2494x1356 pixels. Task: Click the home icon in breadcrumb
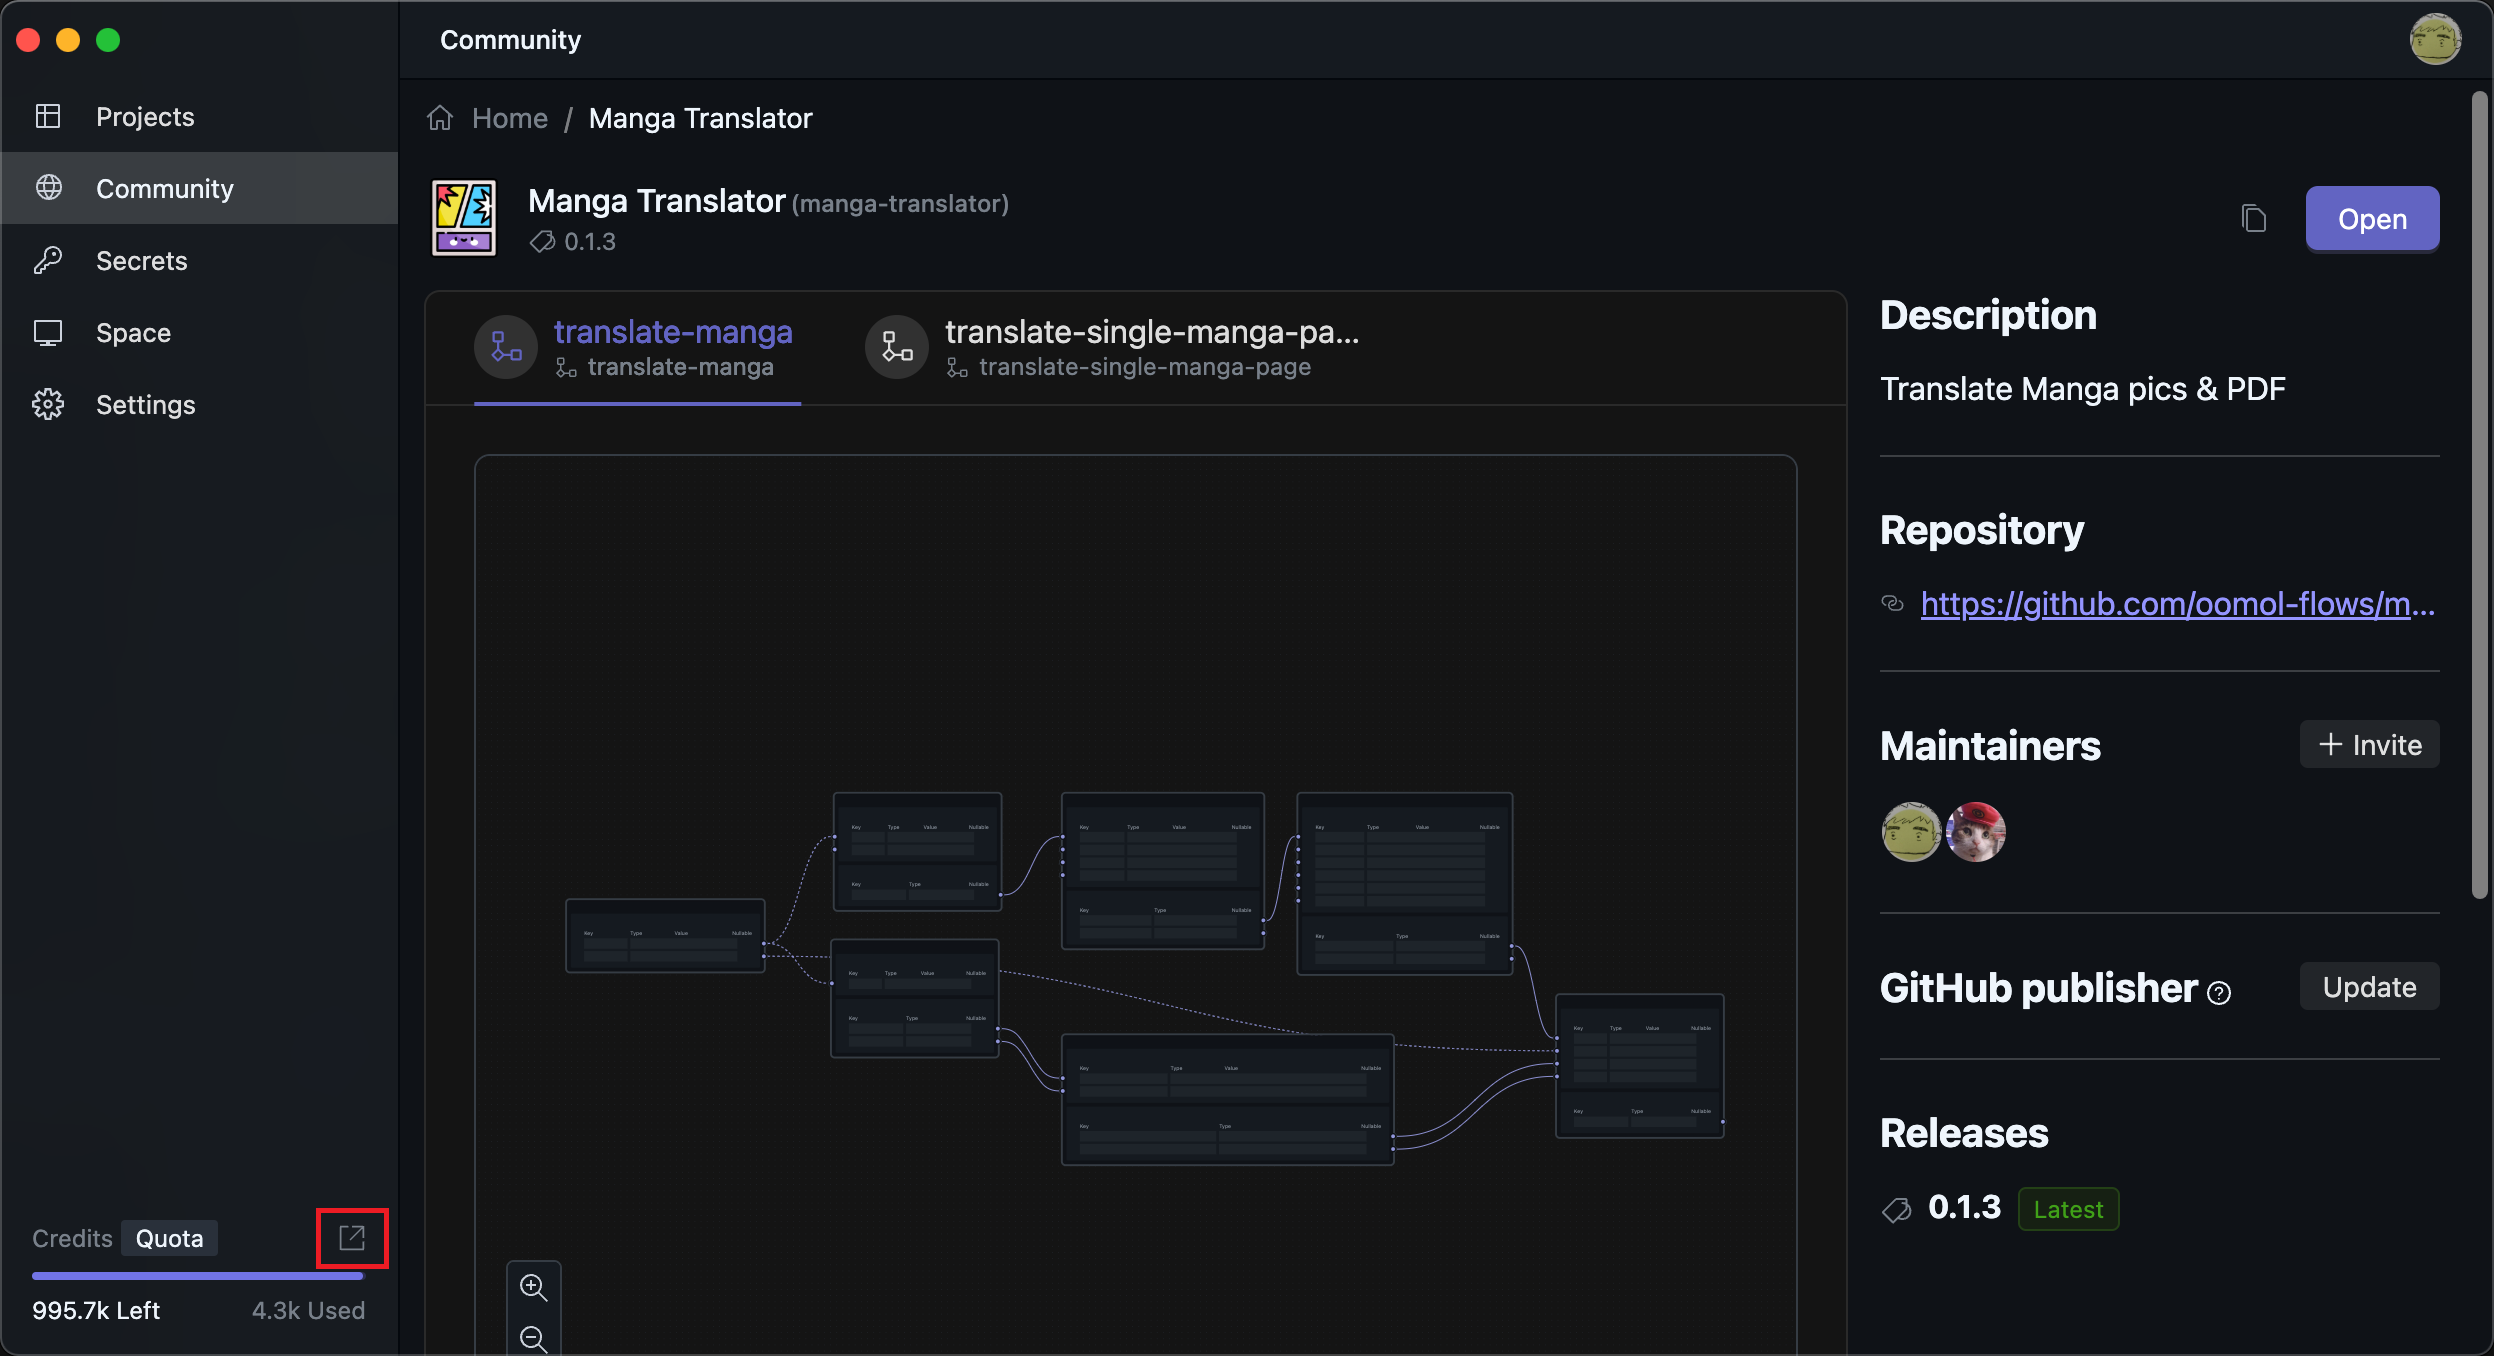tap(440, 118)
